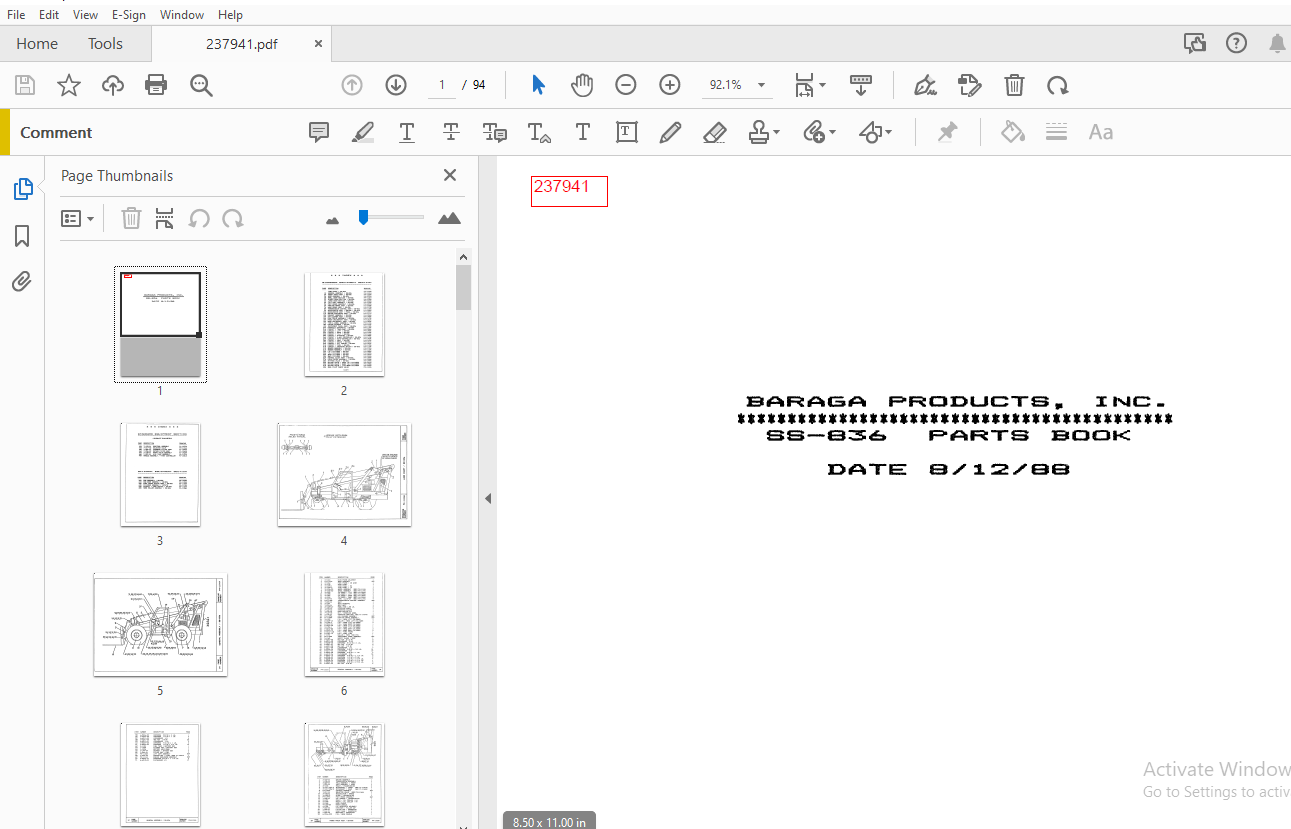This screenshot has width=1291, height=829.
Task: Rotate the page with the top toolbar icon
Action: point(1058,85)
